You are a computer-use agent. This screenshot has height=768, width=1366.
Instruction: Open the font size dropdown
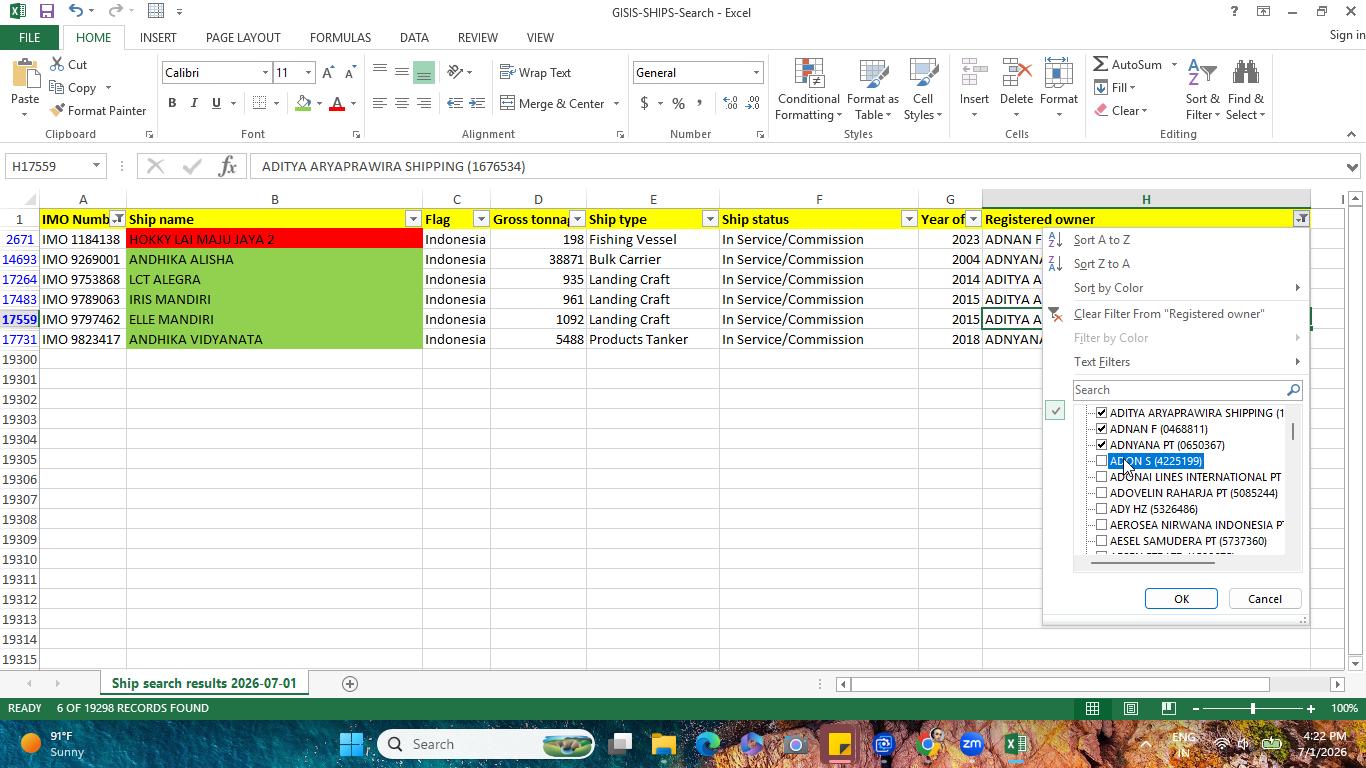click(309, 73)
